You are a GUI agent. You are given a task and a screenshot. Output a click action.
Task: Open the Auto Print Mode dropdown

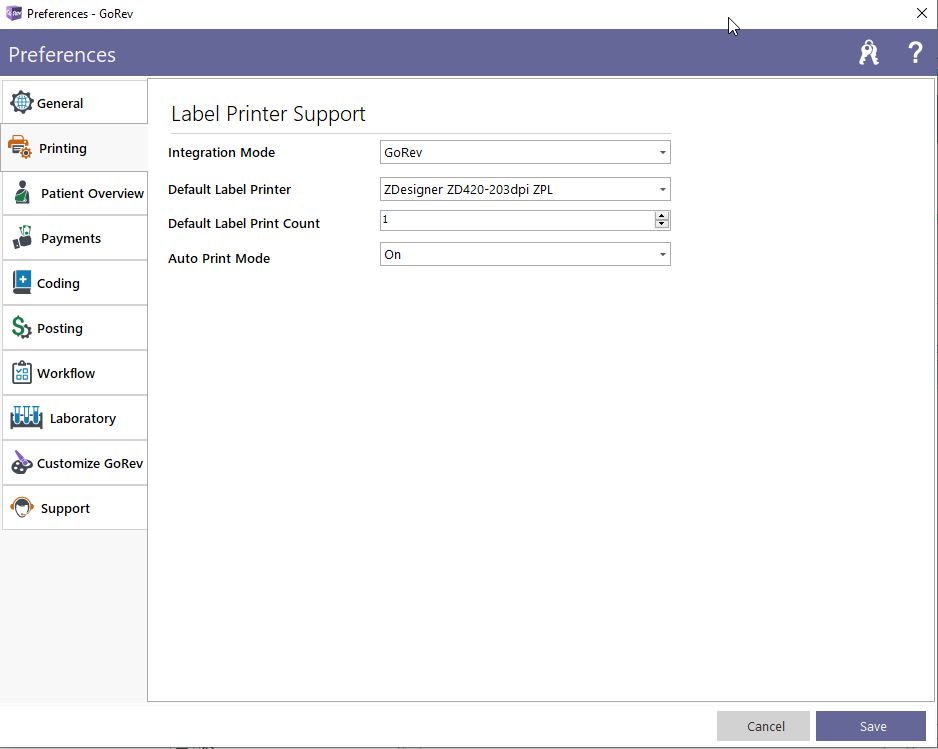525,254
